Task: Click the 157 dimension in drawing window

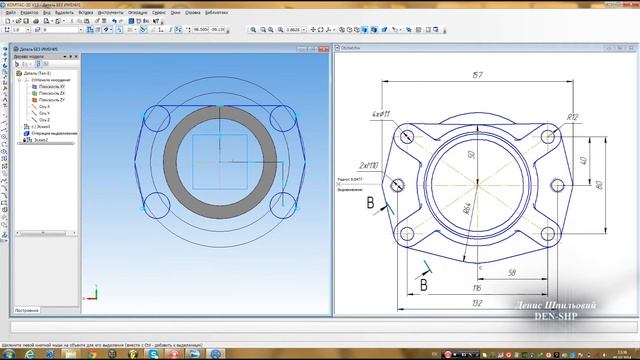Action: coord(477,75)
